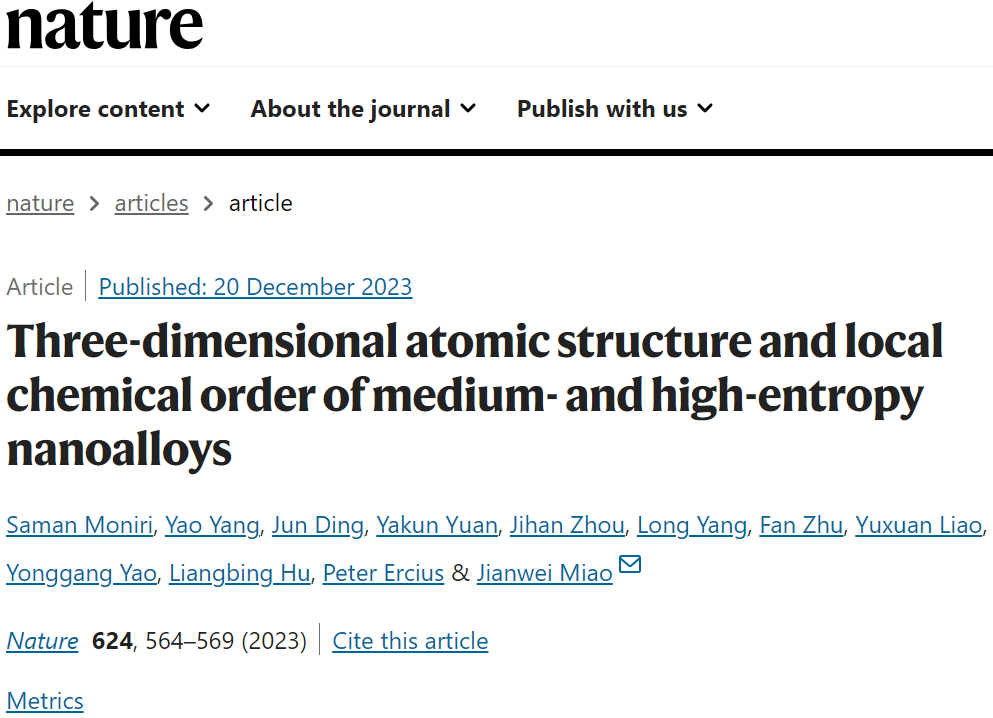
Task: Go to the nature breadcrumb link
Action: 40,203
